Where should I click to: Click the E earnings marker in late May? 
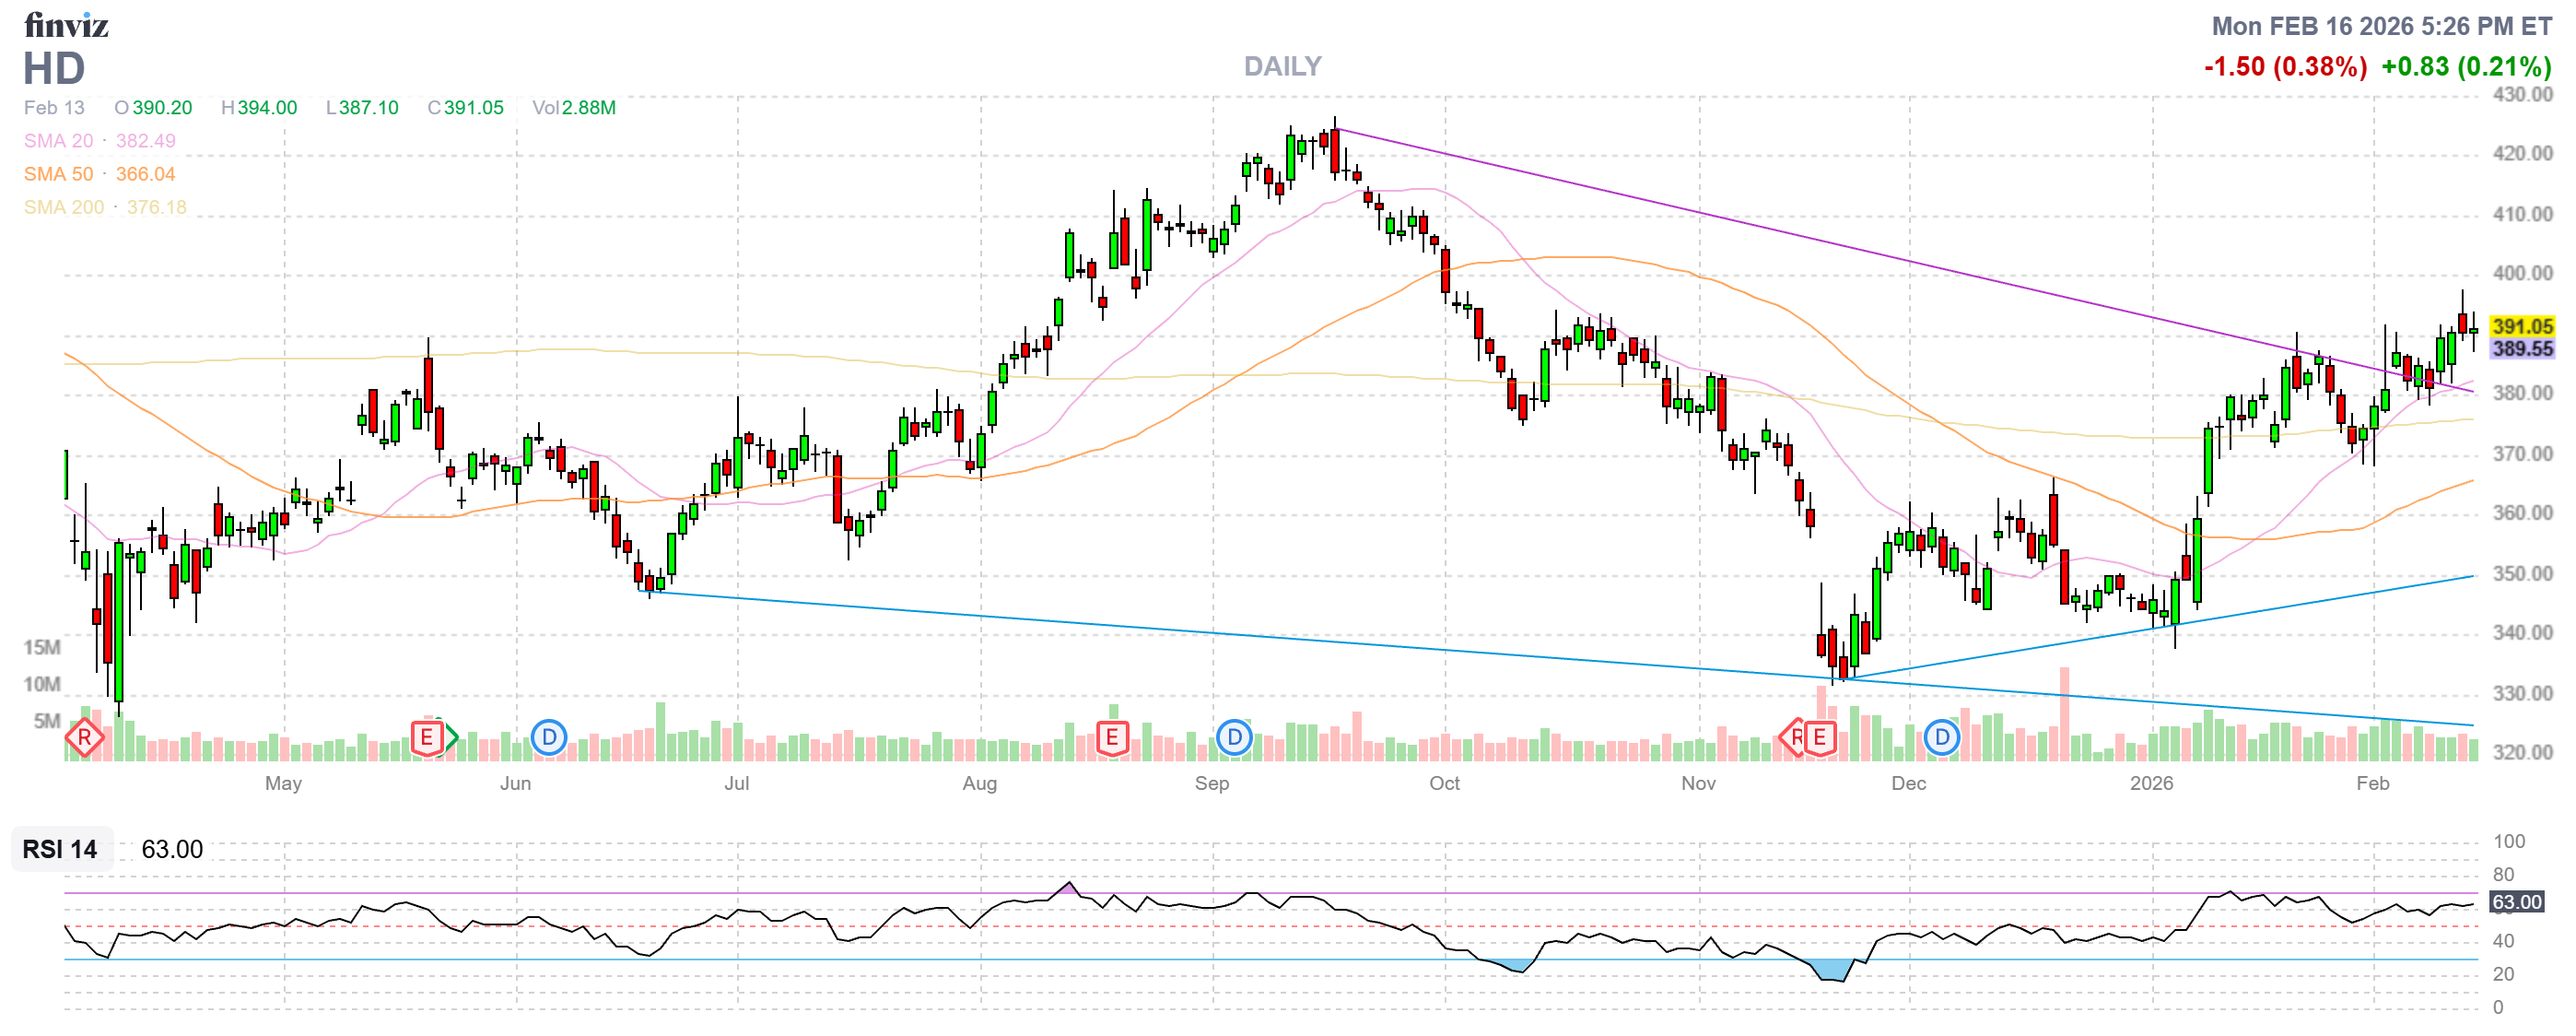coord(427,739)
